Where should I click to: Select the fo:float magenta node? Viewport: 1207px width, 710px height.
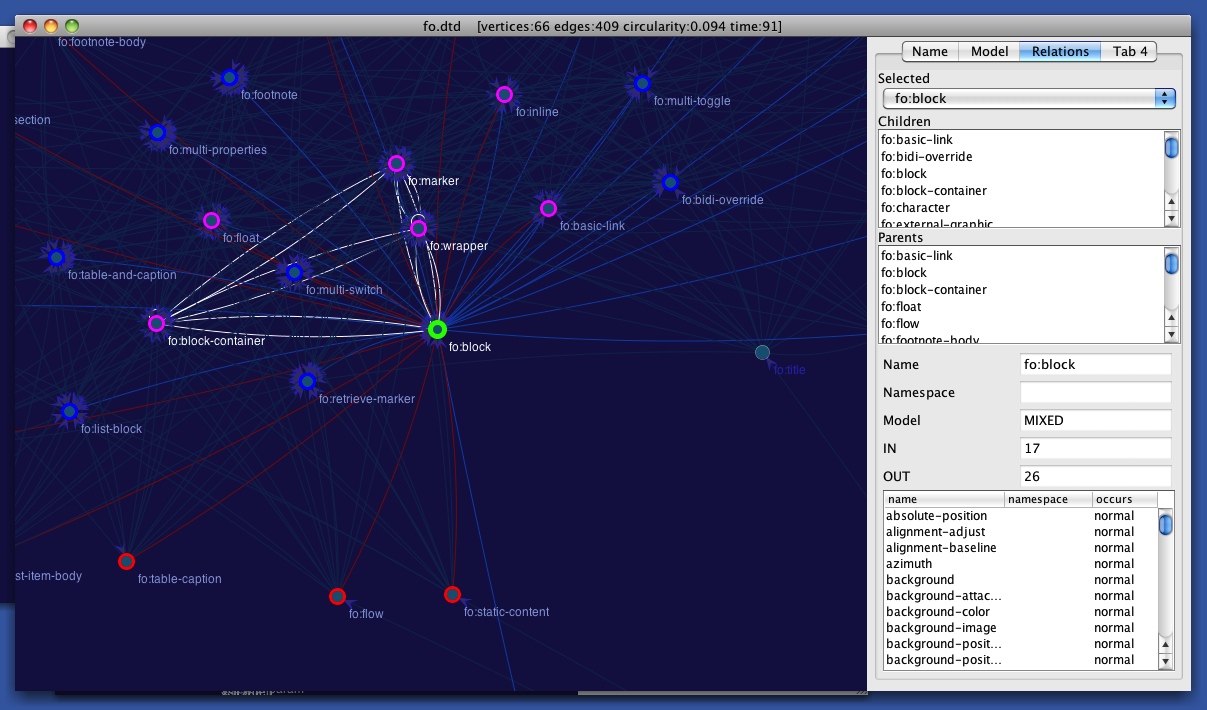click(x=211, y=220)
